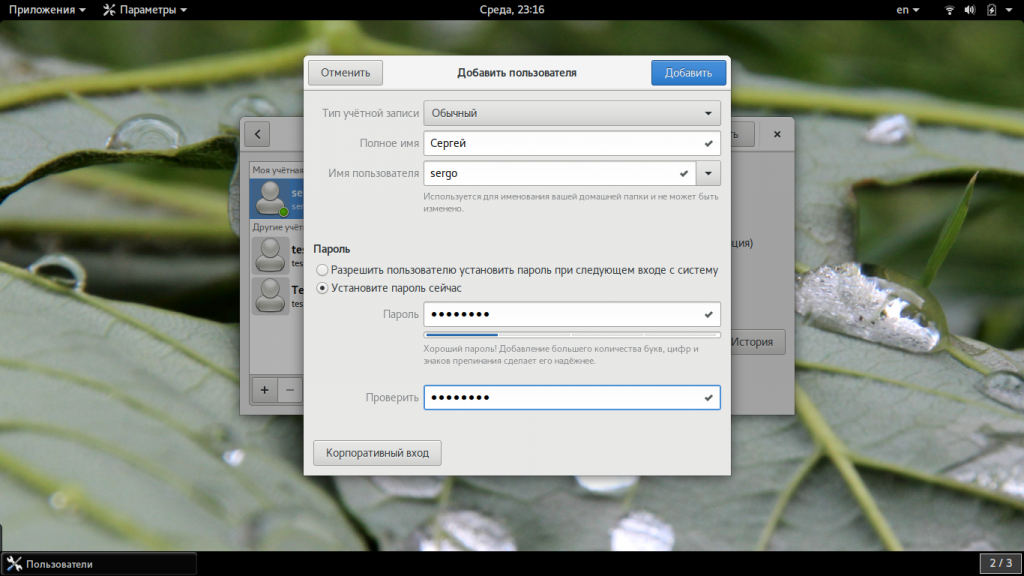This screenshot has width=1024, height=576.
Task: Open the 'Тип учётной записи' dropdown
Action: pos(572,113)
